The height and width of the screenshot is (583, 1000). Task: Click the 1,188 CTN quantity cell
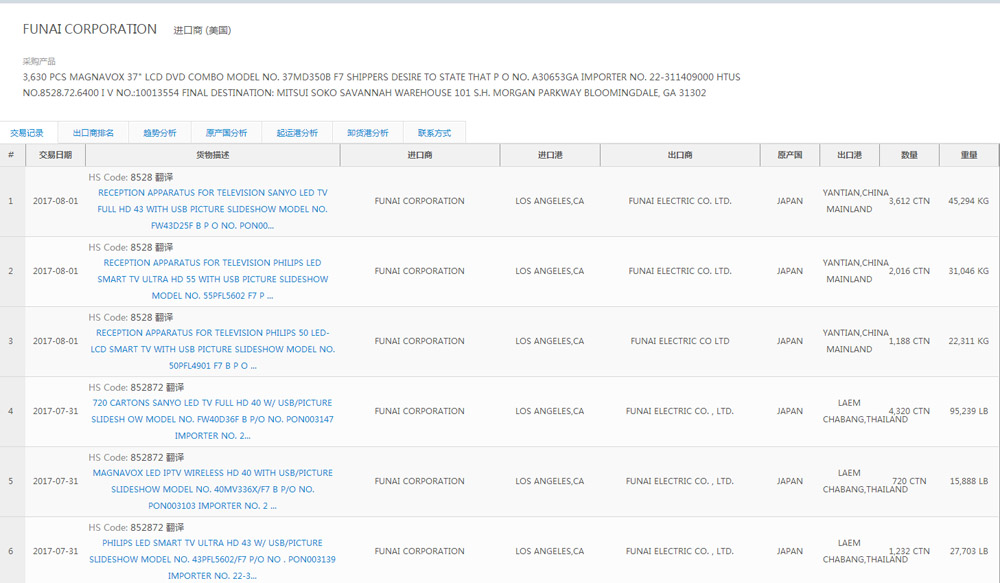pyautogui.click(x=909, y=341)
